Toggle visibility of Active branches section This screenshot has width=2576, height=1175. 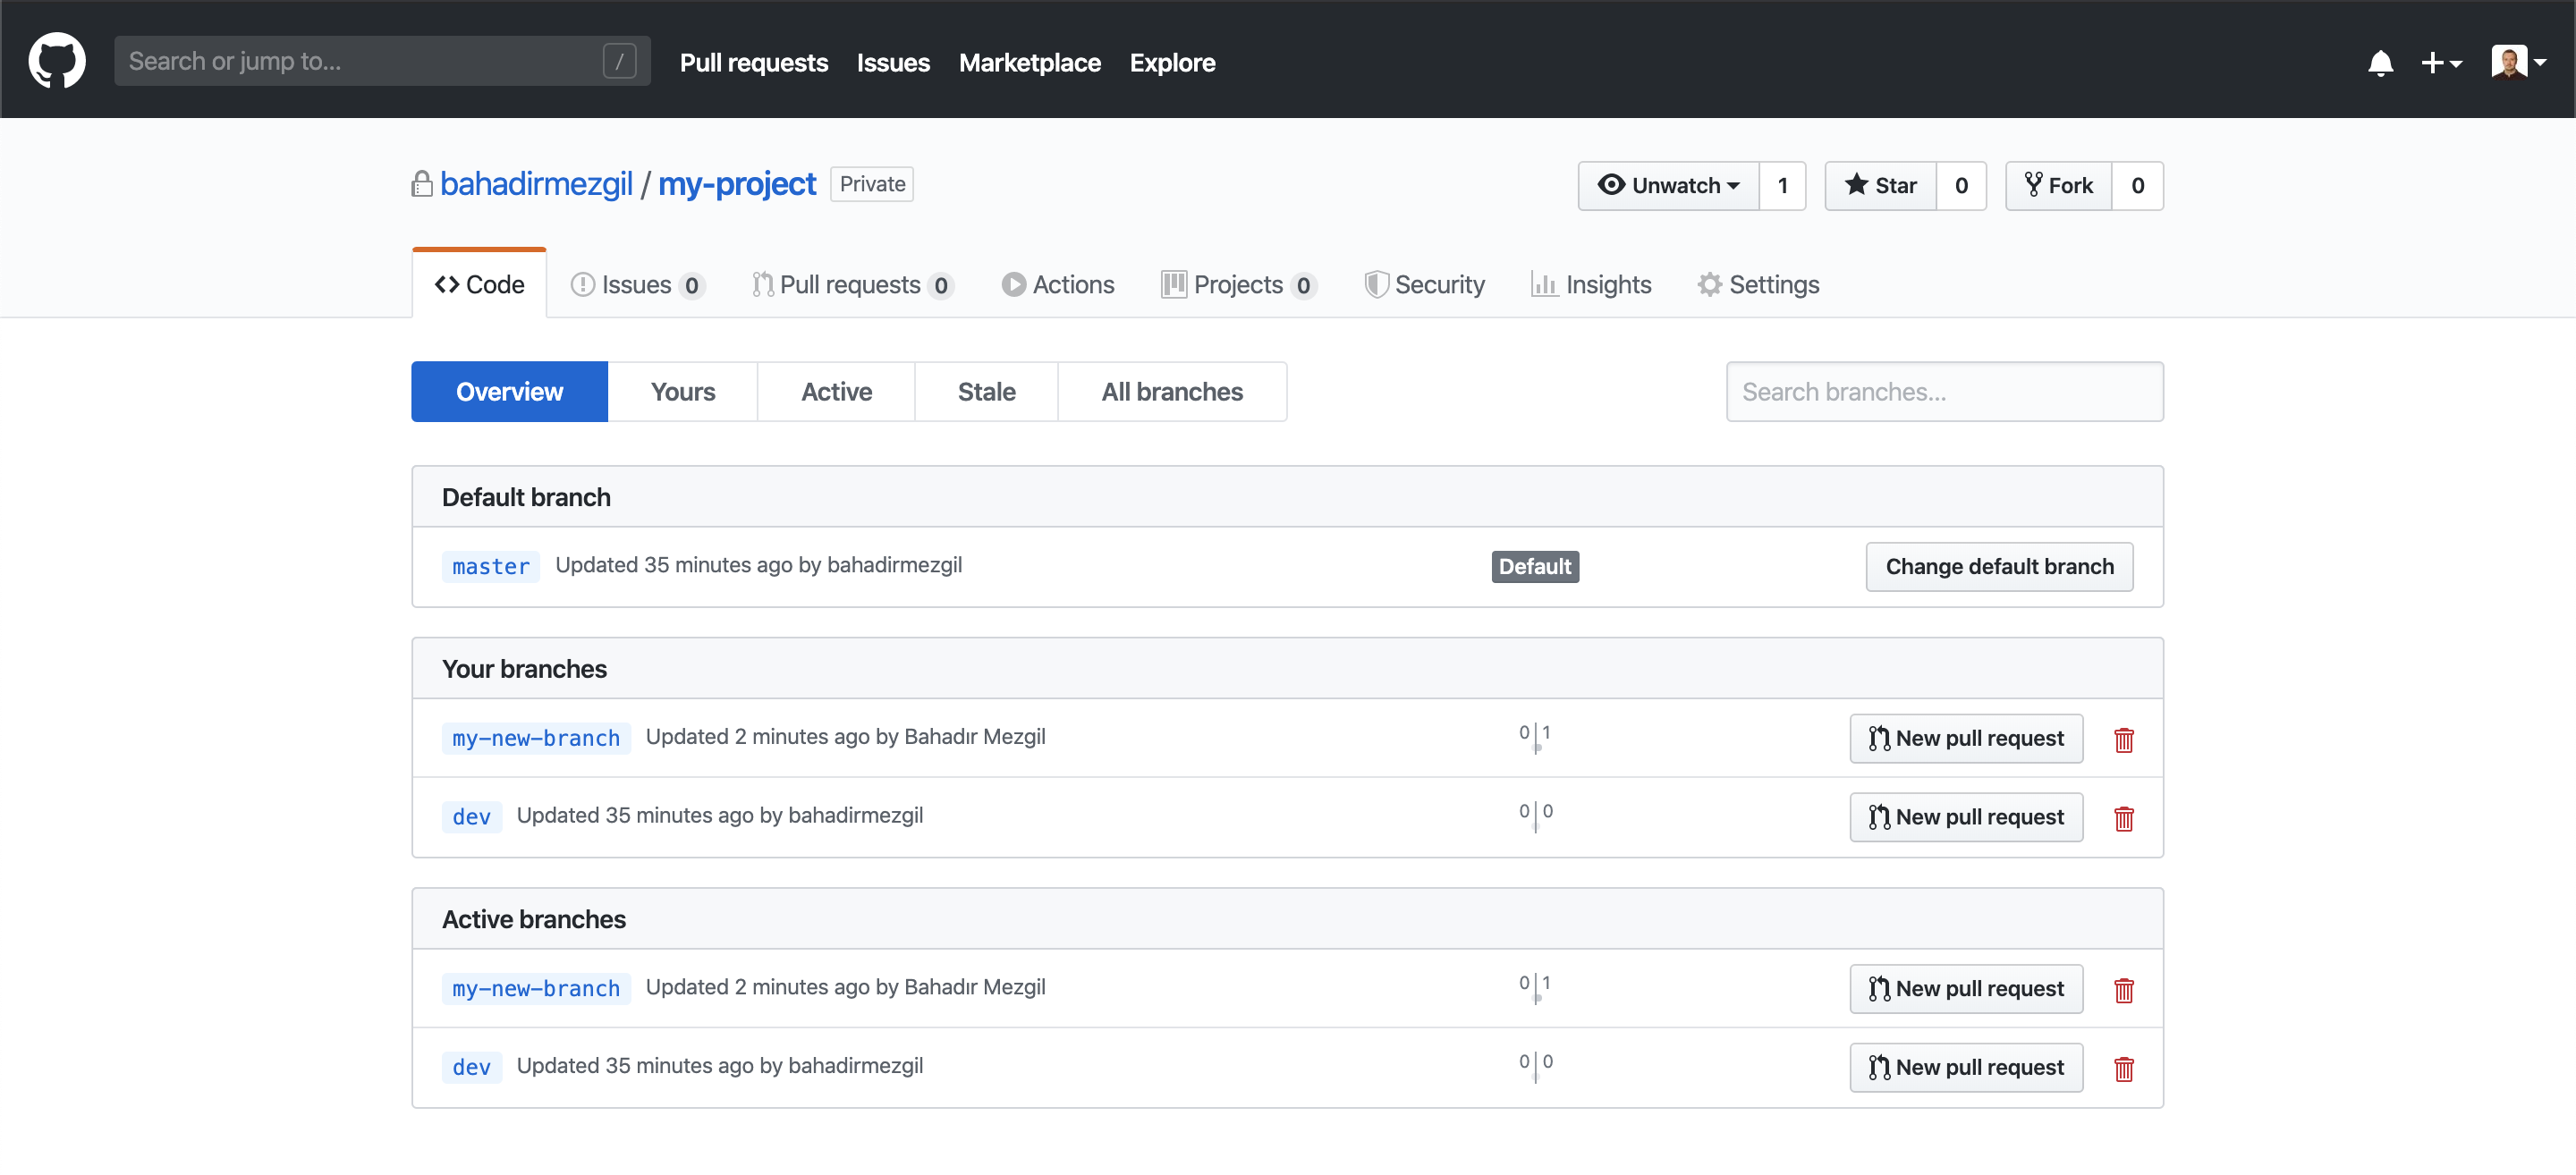536,917
